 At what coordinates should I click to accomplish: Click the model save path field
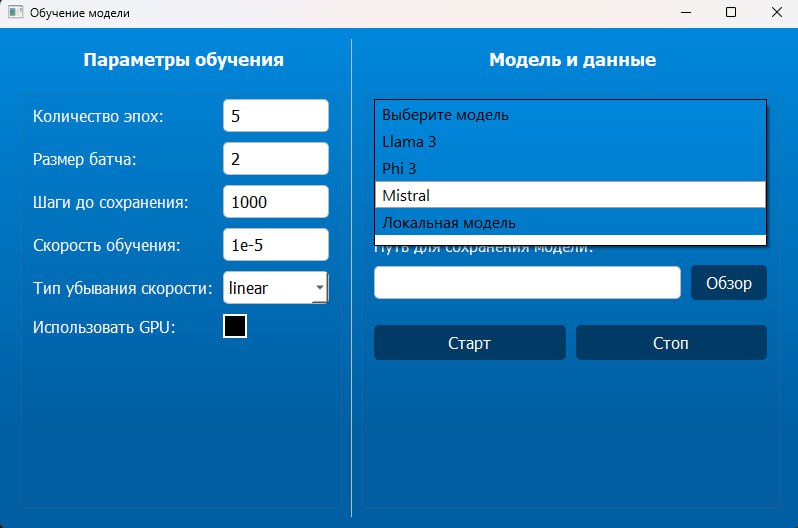527,283
